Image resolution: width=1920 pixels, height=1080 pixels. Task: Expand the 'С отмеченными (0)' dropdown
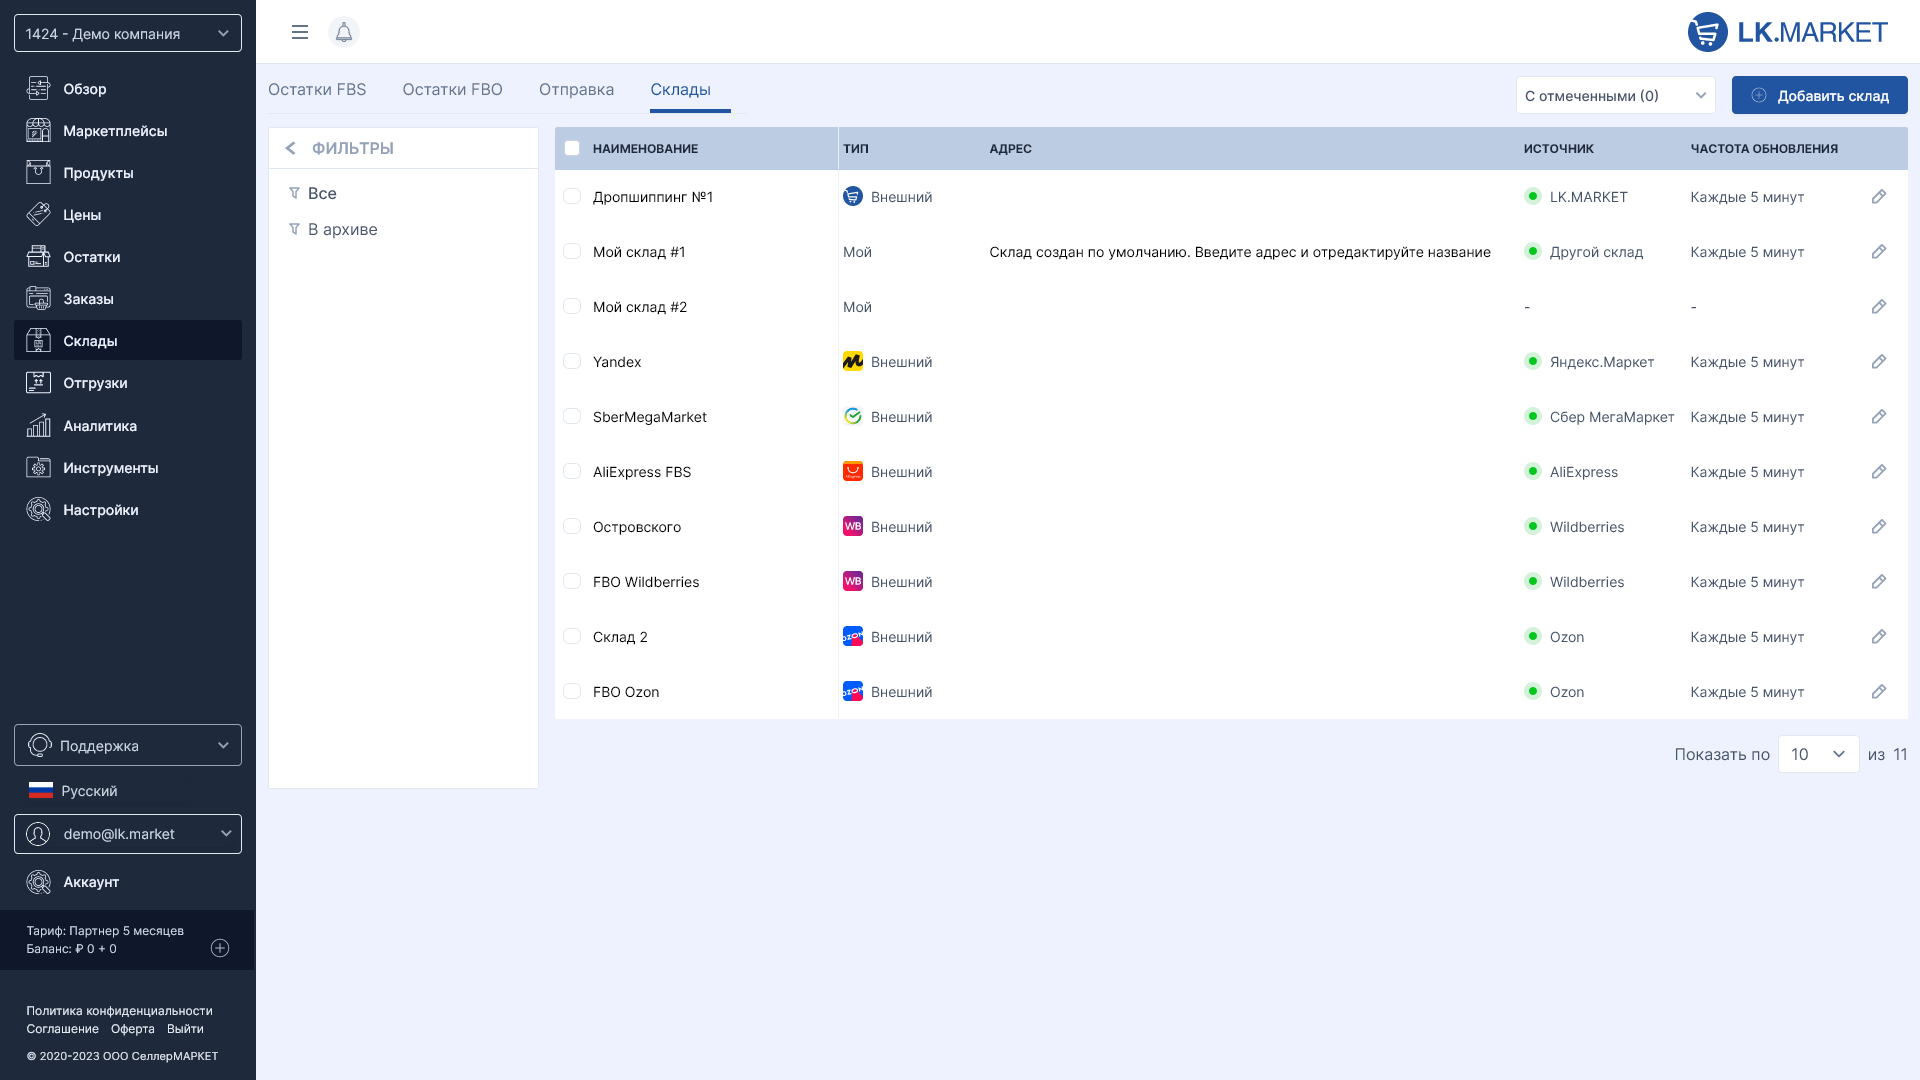(1615, 96)
